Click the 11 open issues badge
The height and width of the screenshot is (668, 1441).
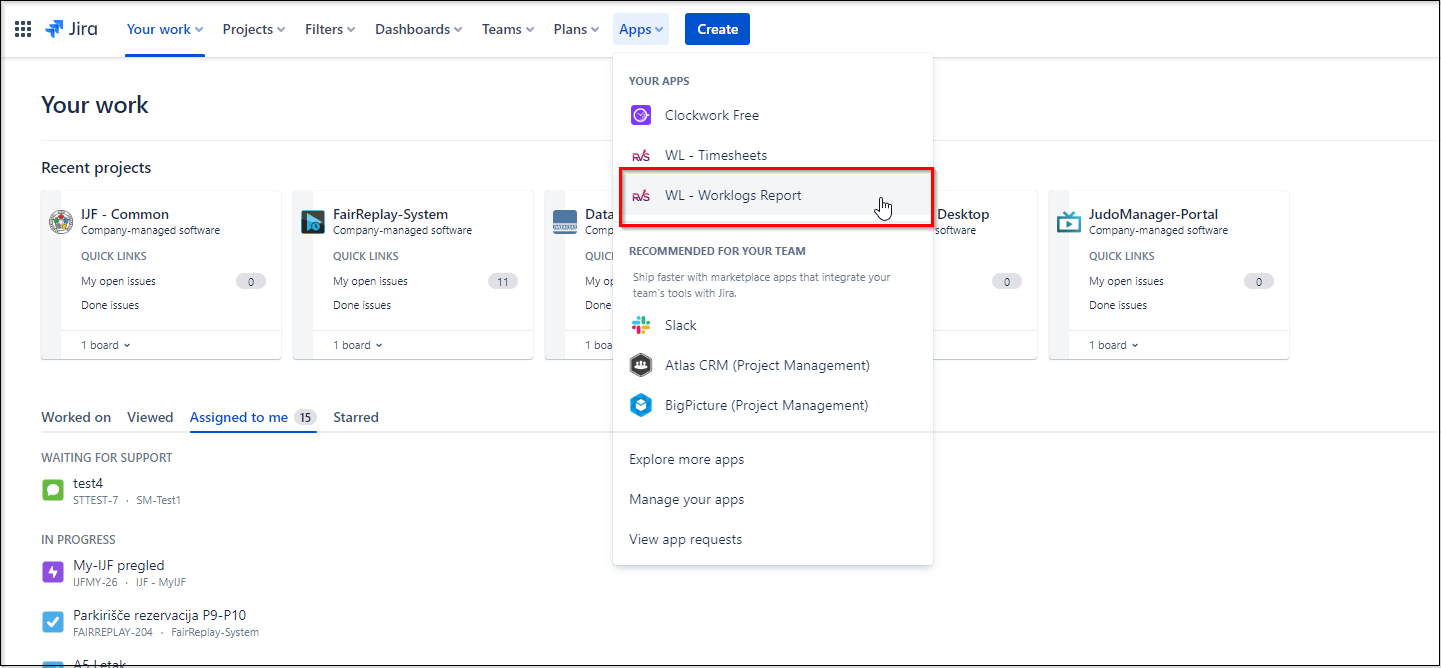coord(502,281)
